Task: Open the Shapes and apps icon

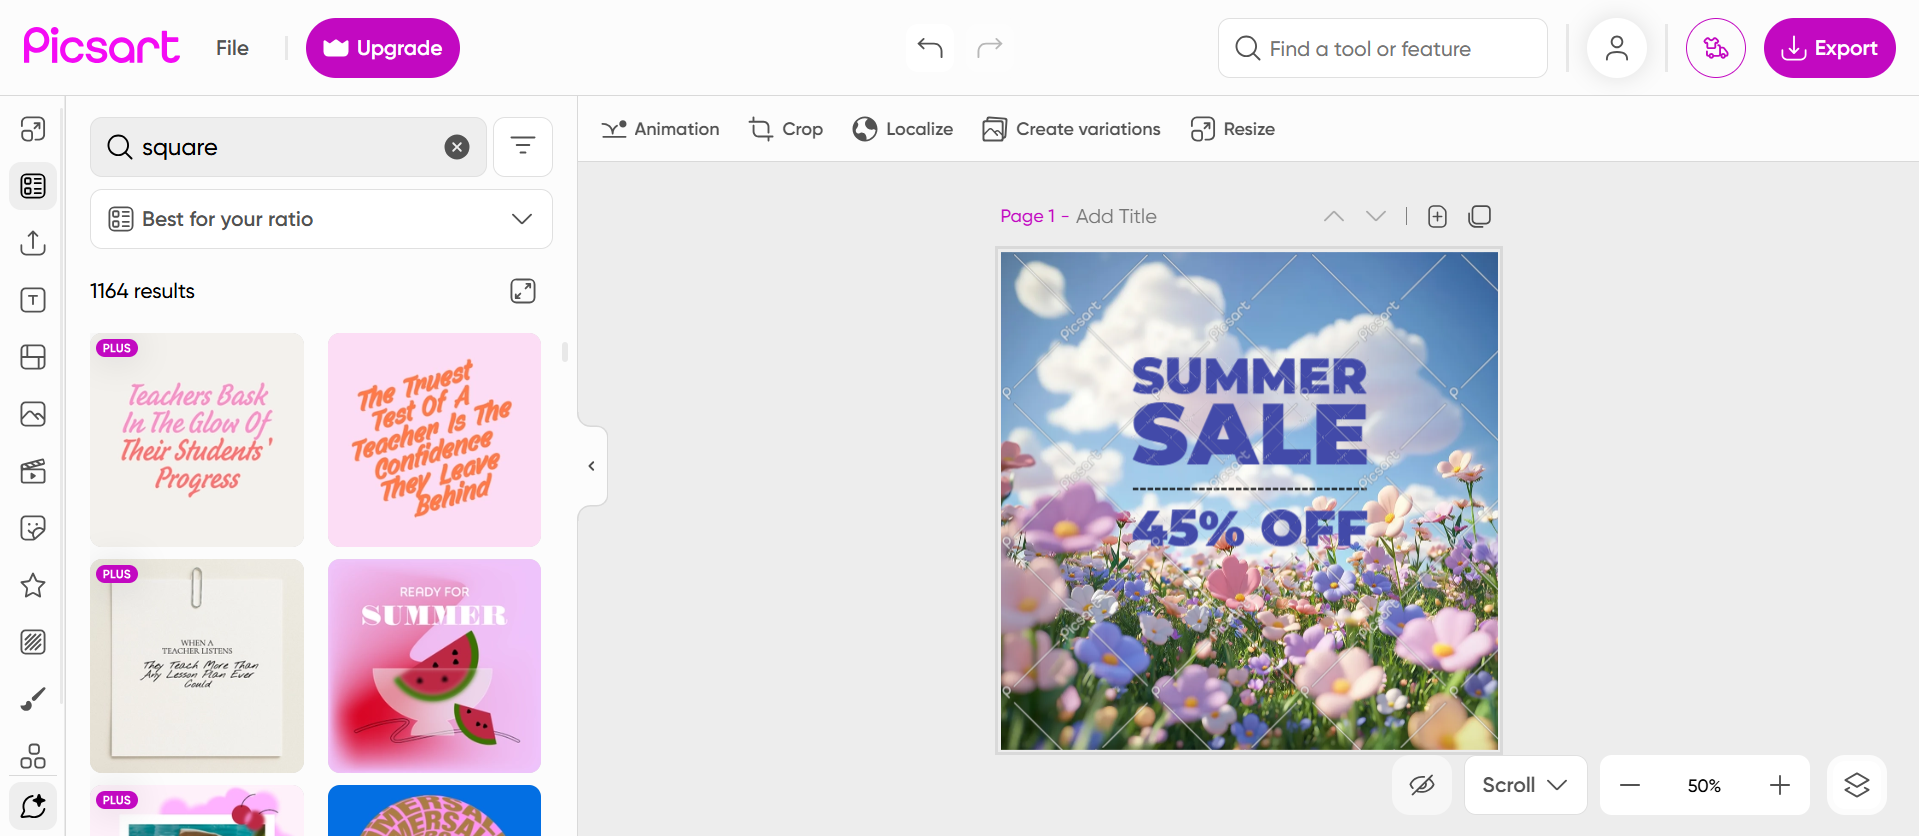Action: pos(33,756)
